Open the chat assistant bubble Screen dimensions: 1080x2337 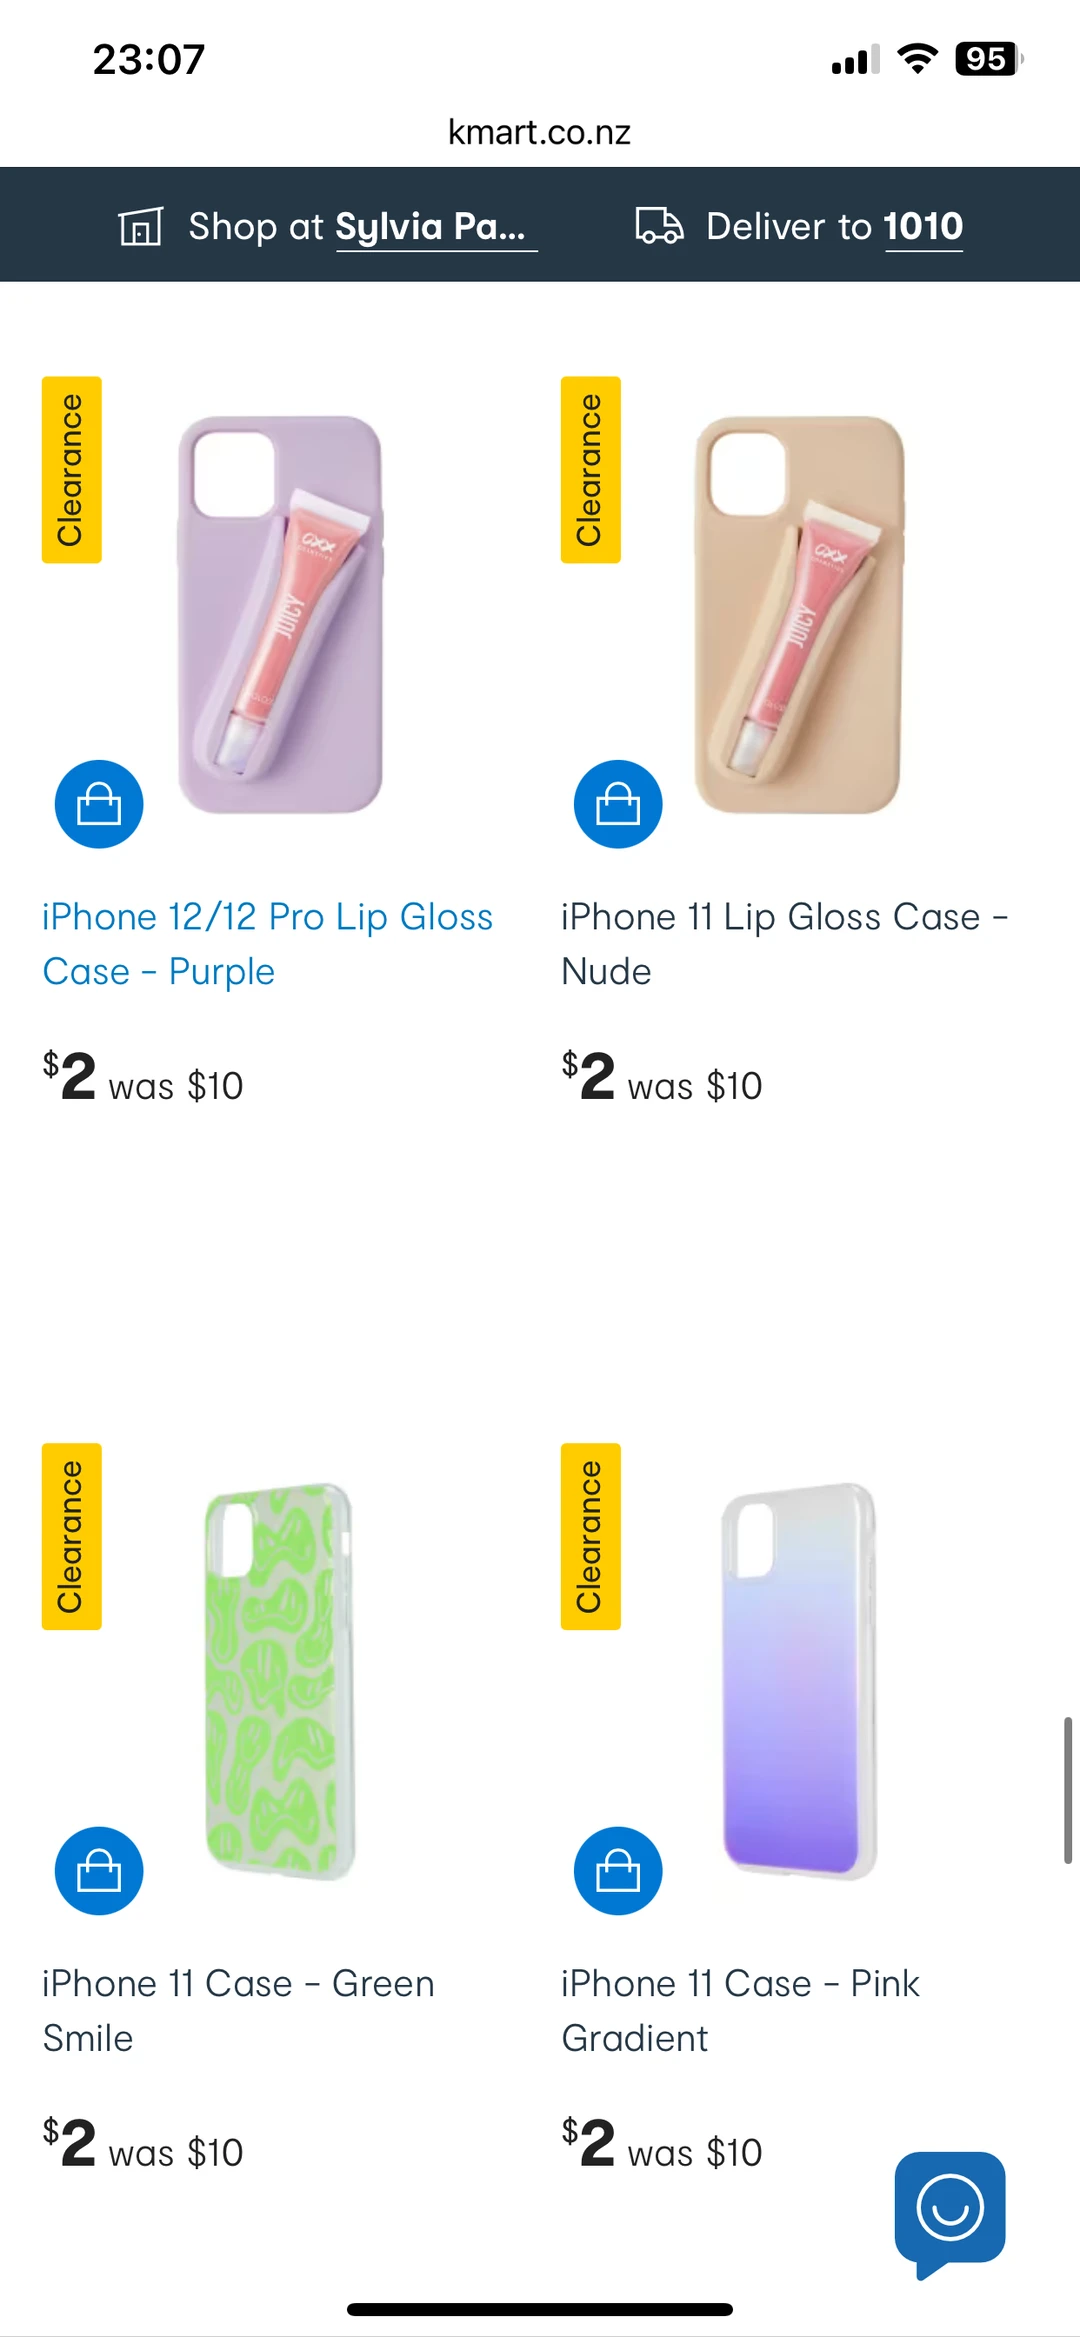click(x=950, y=2212)
